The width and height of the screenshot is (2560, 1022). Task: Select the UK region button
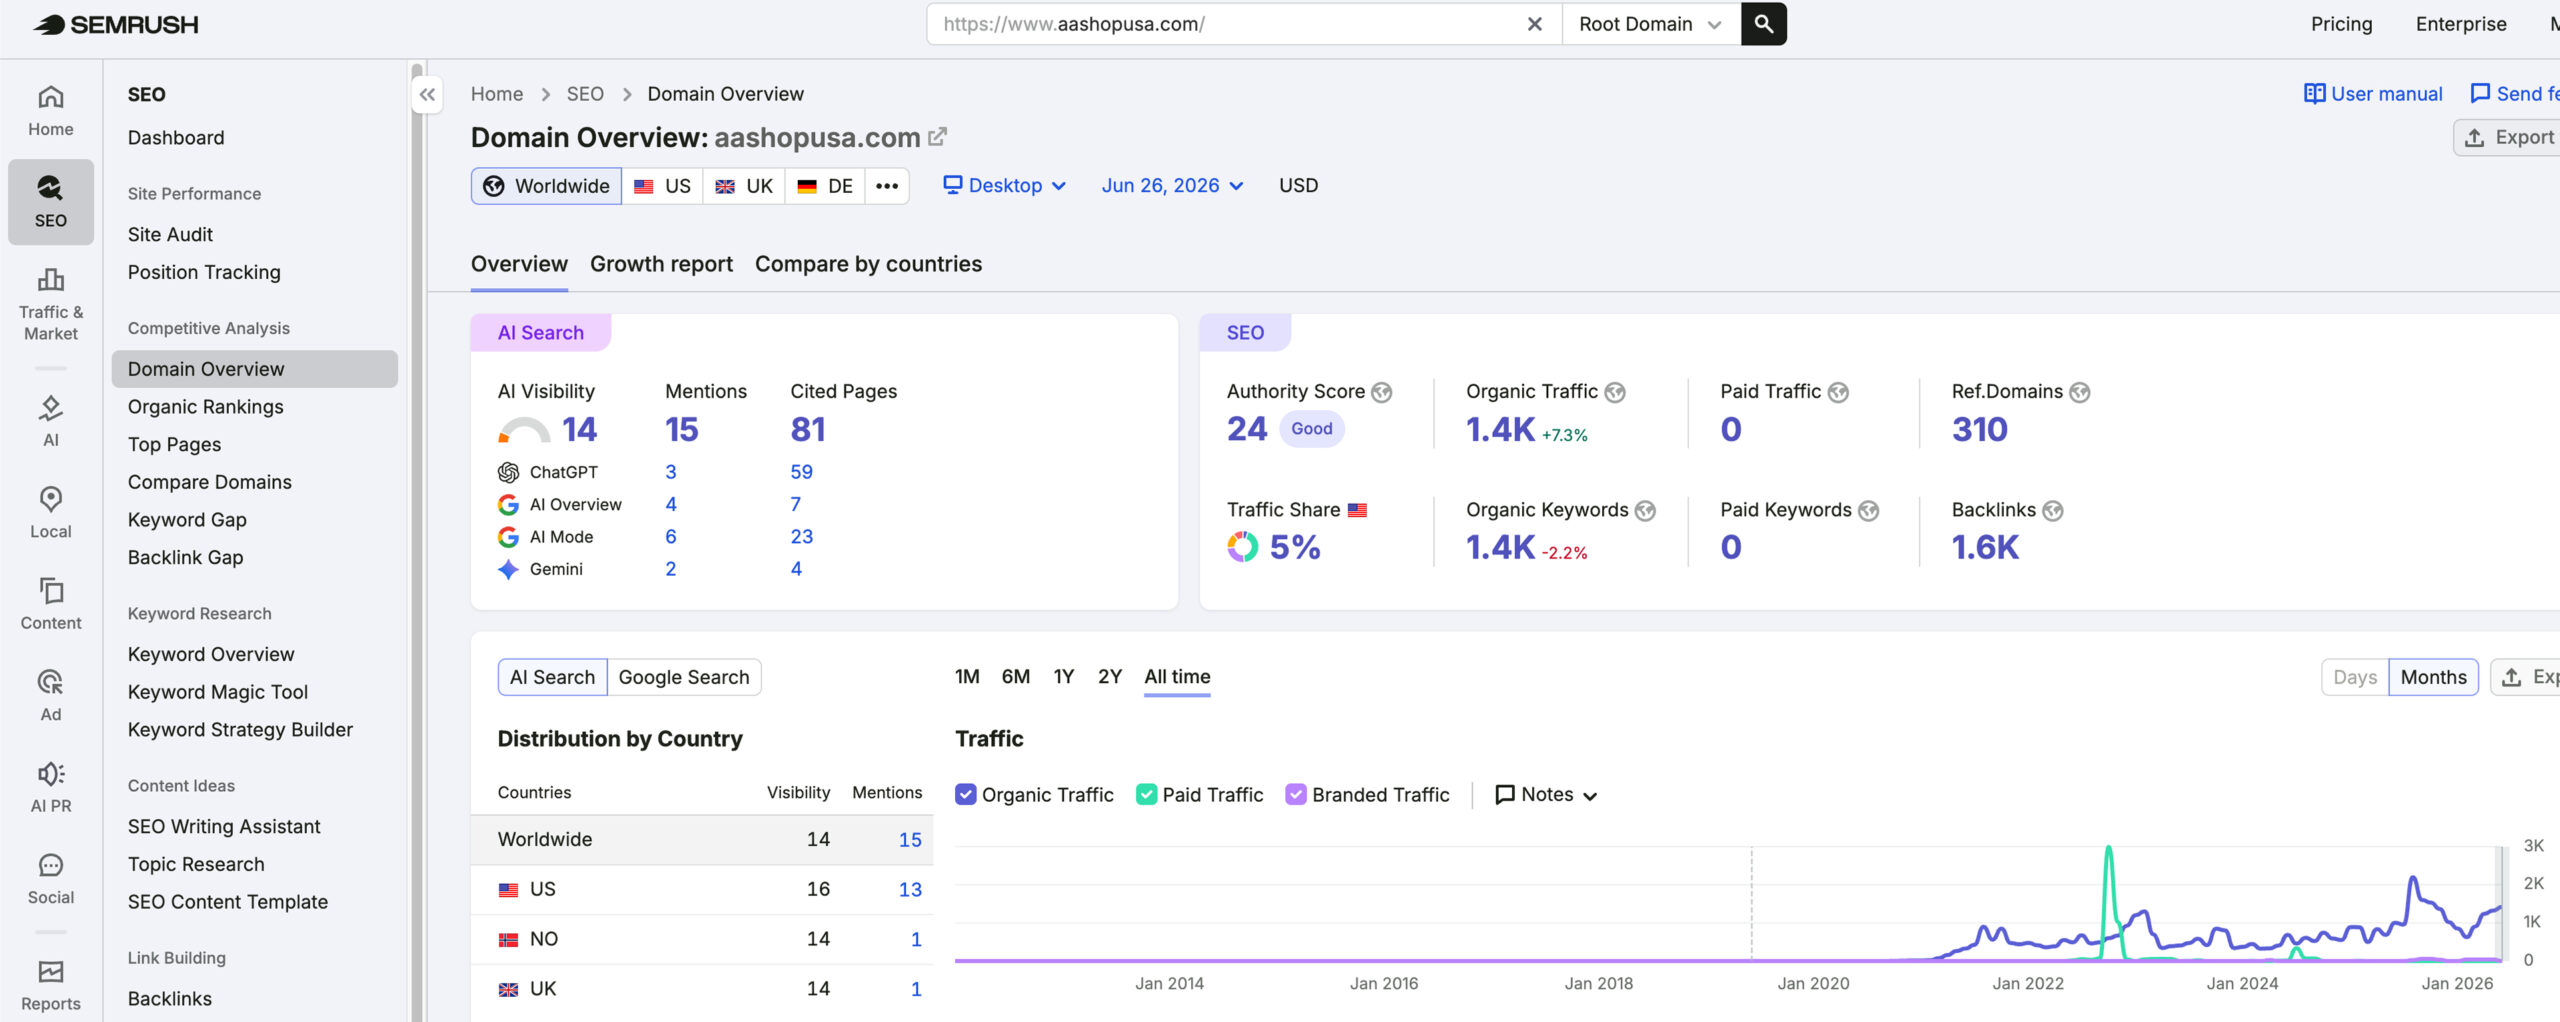point(744,186)
